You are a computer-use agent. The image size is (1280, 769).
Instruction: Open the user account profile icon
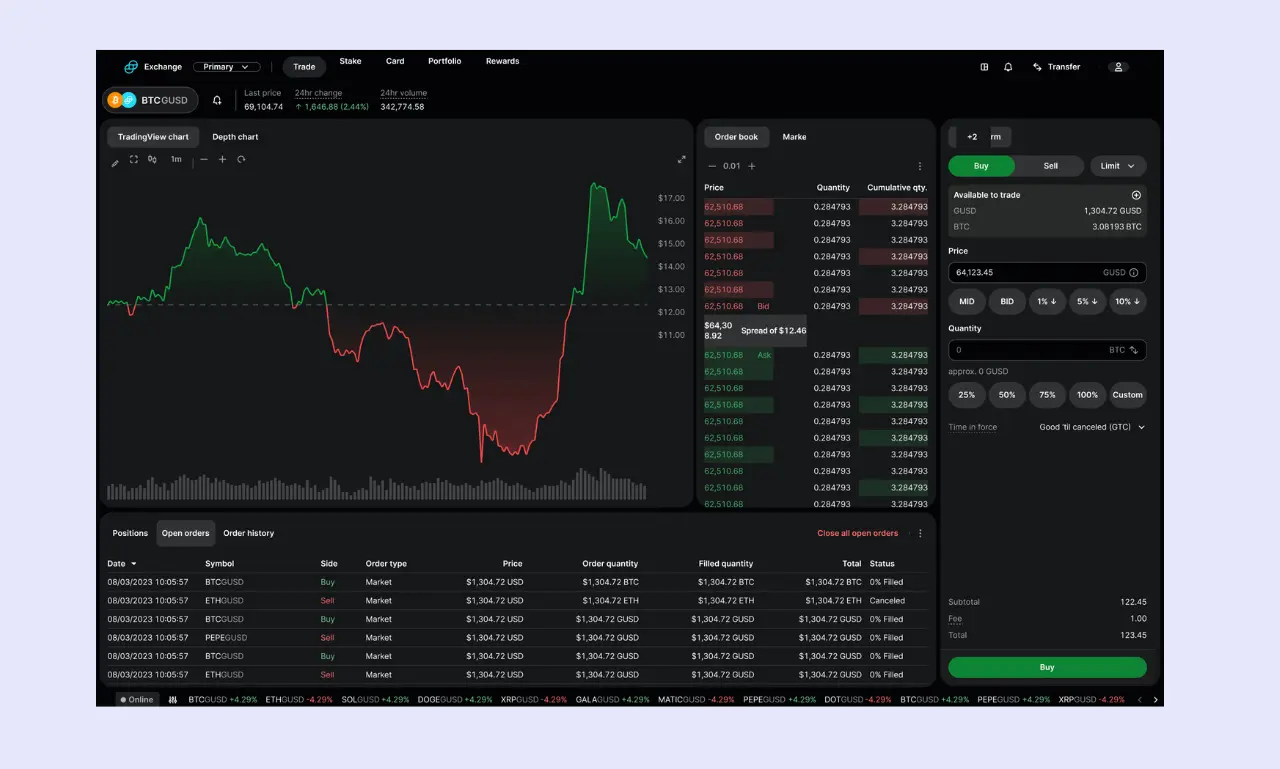(x=1119, y=67)
